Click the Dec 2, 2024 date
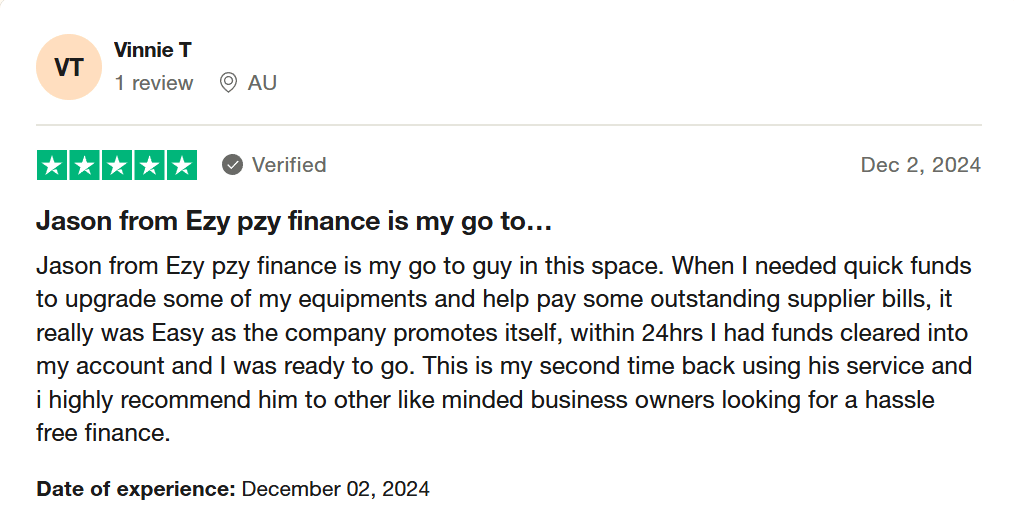The height and width of the screenshot is (525, 1014). click(921, 165)
